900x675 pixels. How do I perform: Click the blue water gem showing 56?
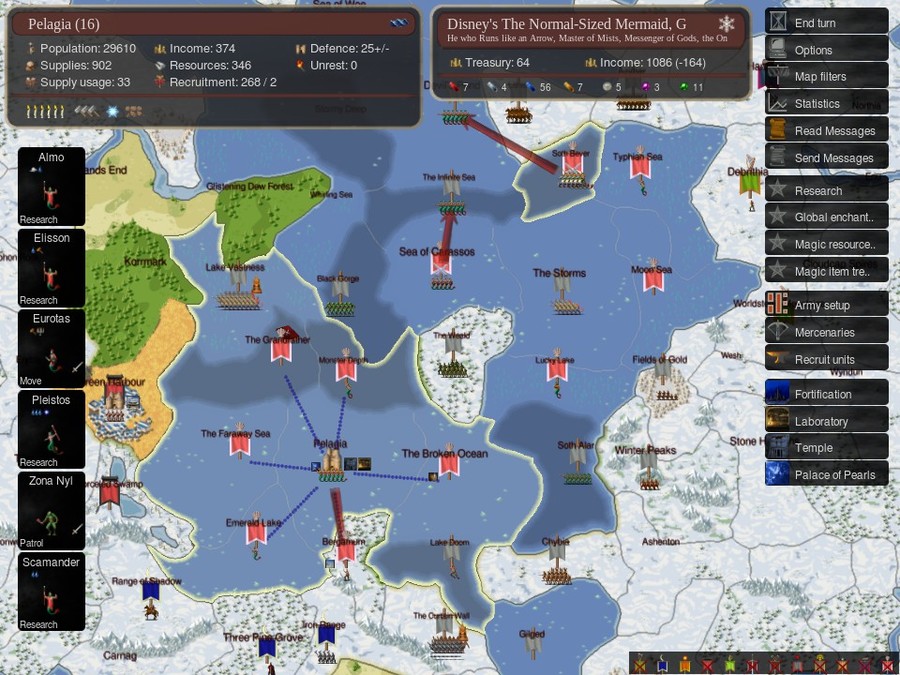[530, 87]
